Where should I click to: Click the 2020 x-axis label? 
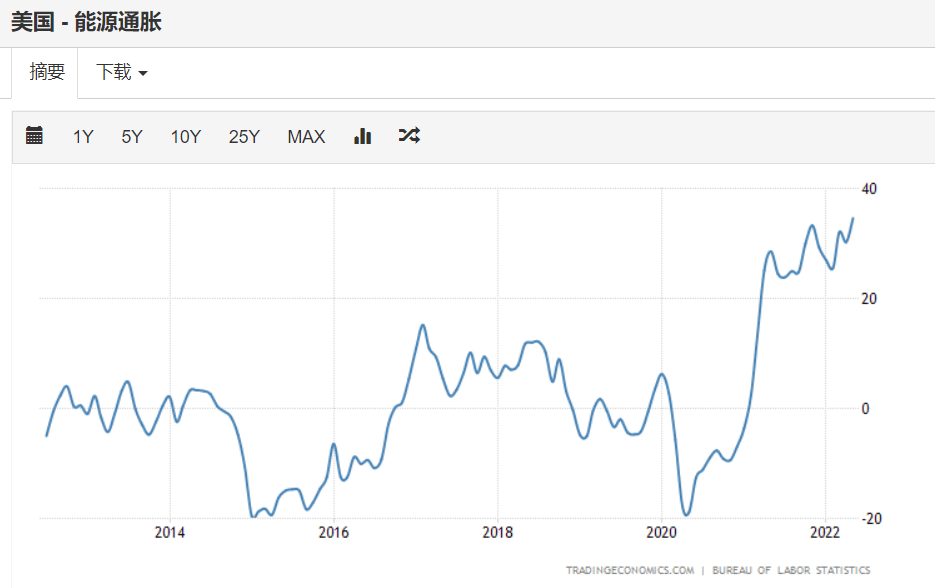point(662,532)
